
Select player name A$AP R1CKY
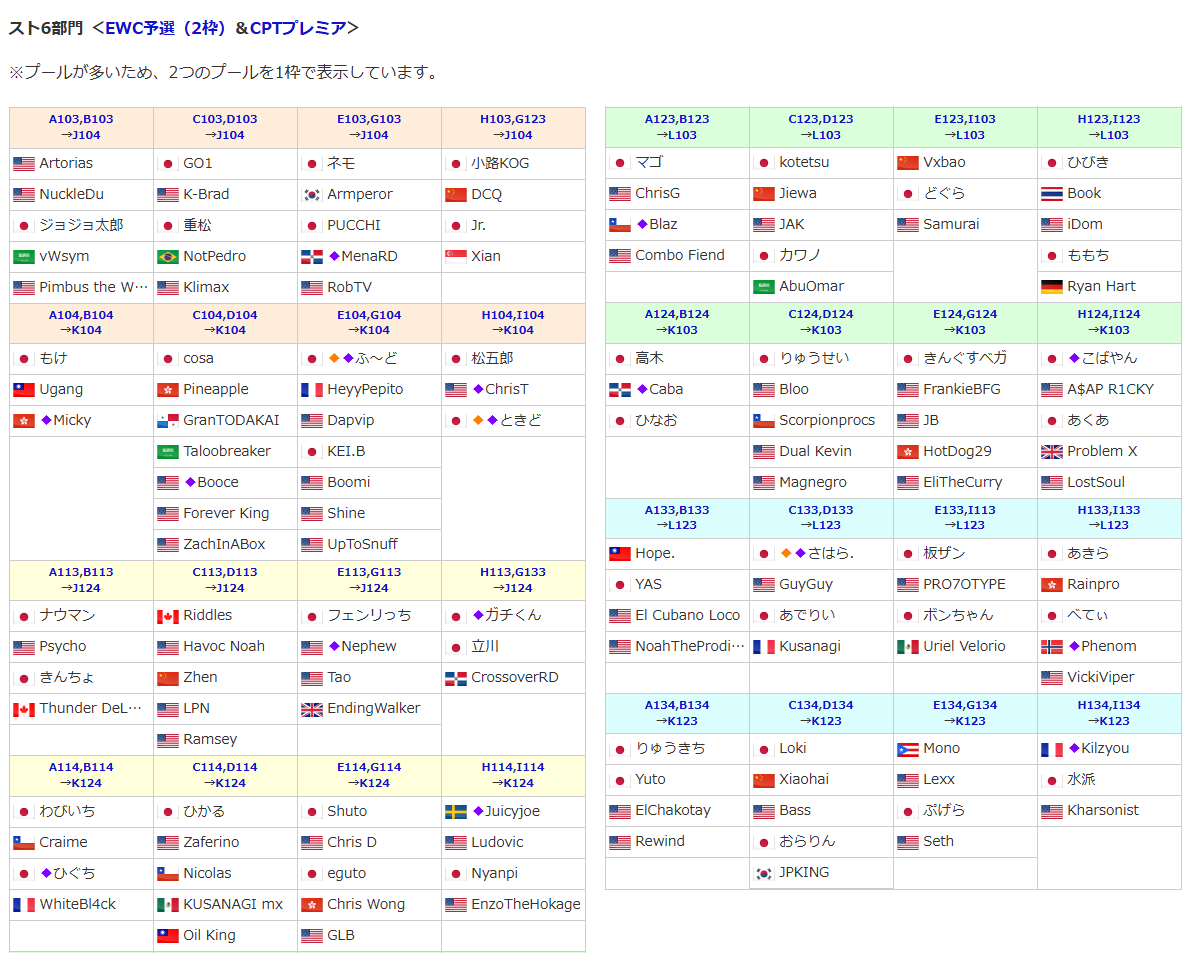tap(1111, 390)
